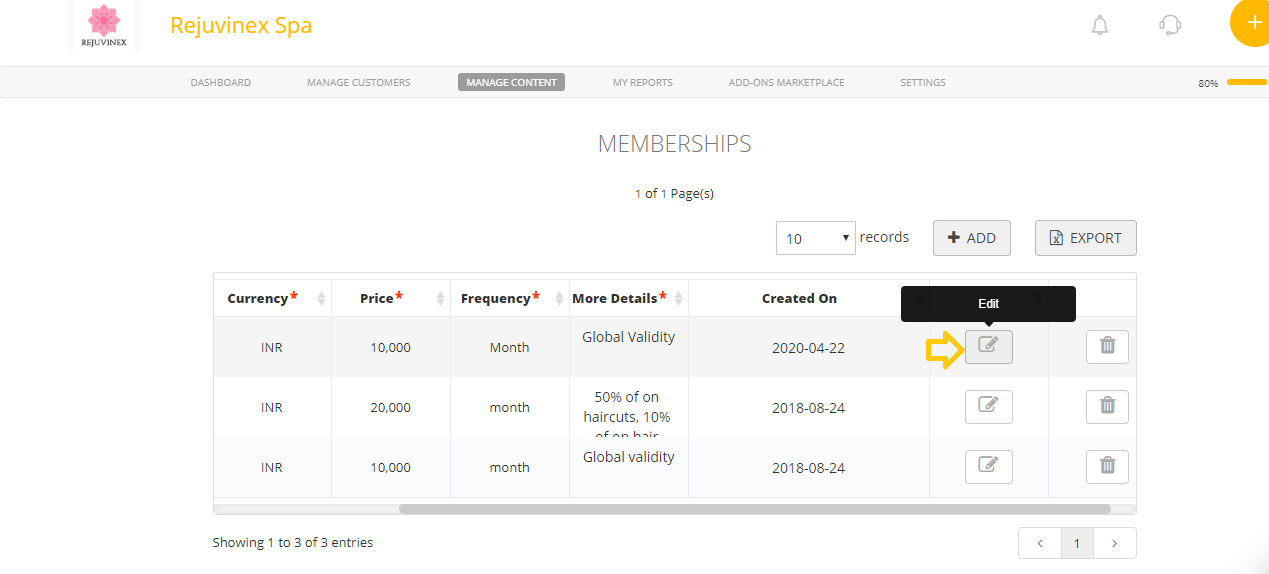Click the Global Validity details in first row
This screenshot has height=574, width=1269.
(x=628, y=337)
